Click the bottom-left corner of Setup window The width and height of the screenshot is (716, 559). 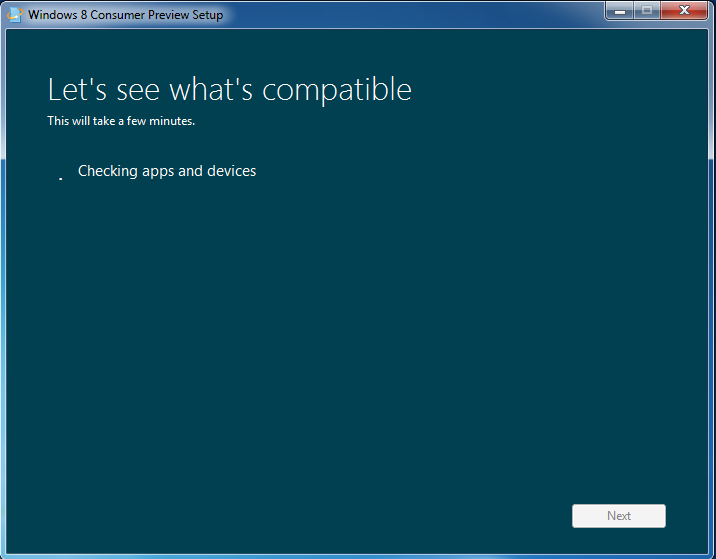click(3, 555)
